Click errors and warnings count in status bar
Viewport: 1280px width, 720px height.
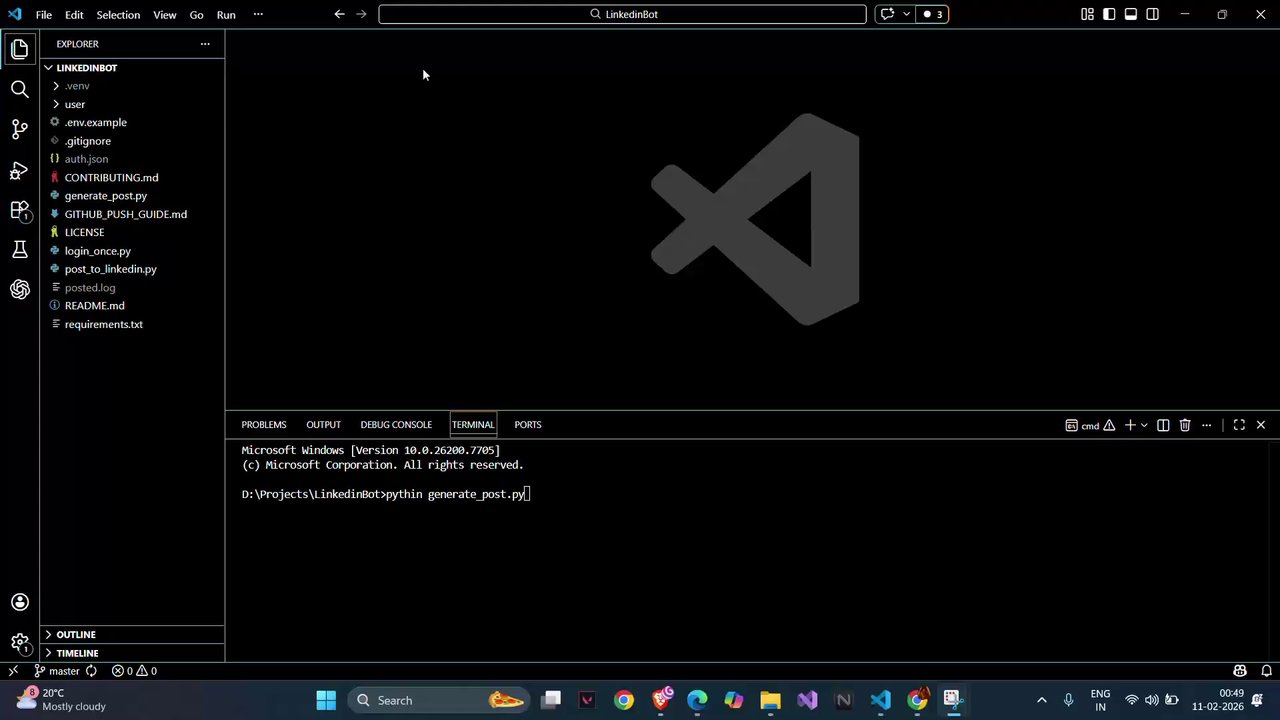point(134,671)
